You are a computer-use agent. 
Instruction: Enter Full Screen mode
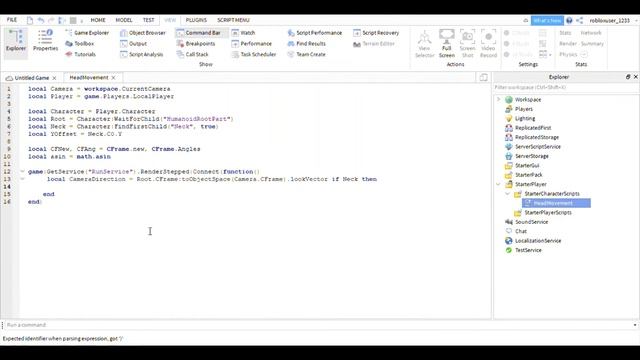pos(447,43)
